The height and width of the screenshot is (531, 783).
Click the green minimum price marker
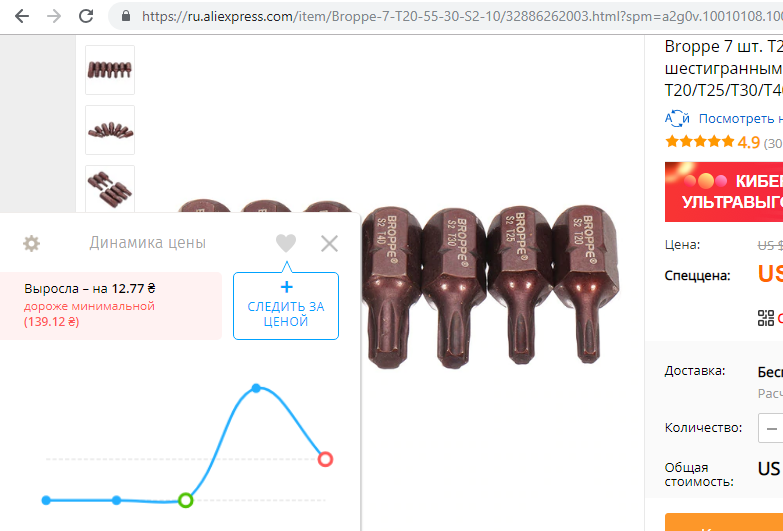click(x=186, y=500)
